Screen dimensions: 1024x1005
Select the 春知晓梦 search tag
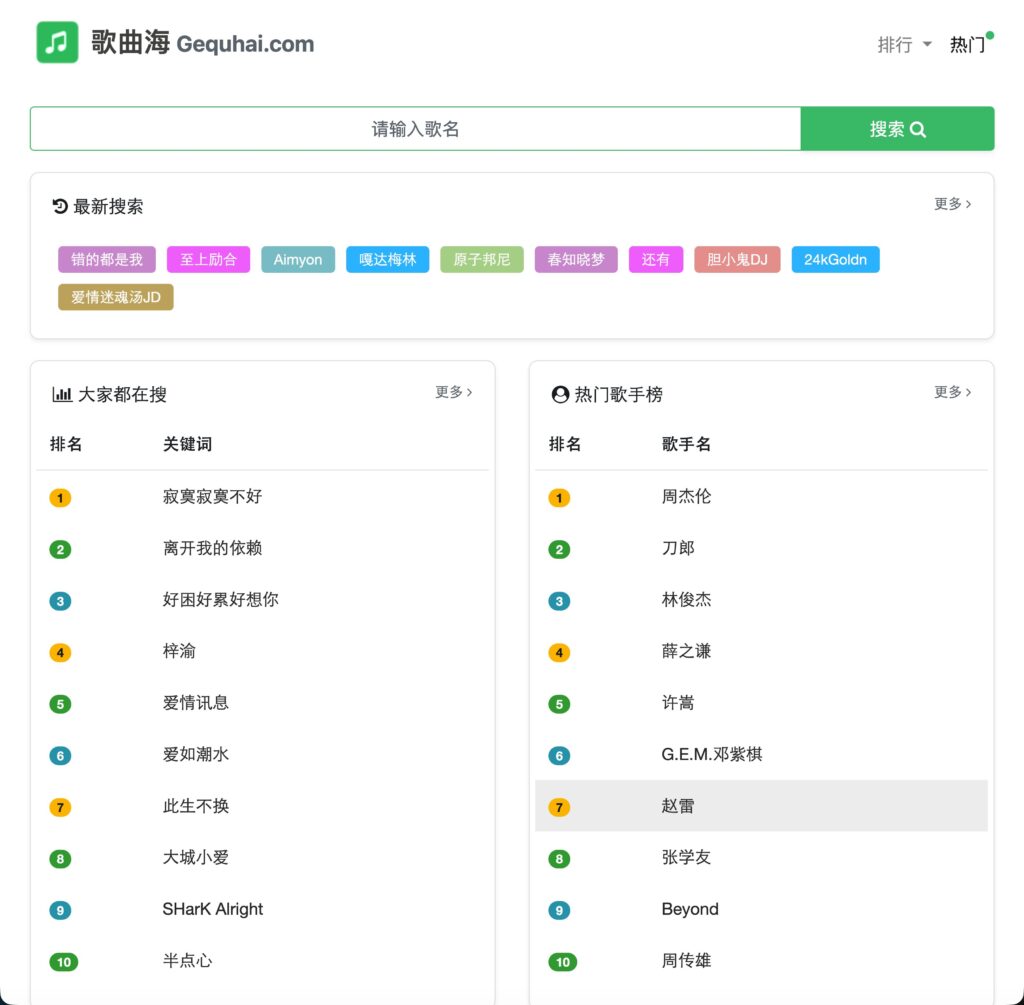(576, 259)
